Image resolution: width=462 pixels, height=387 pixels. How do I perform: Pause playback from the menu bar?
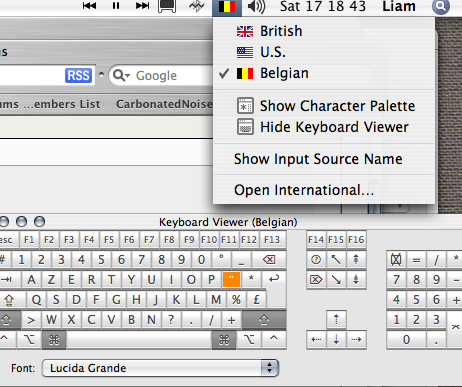116,6
